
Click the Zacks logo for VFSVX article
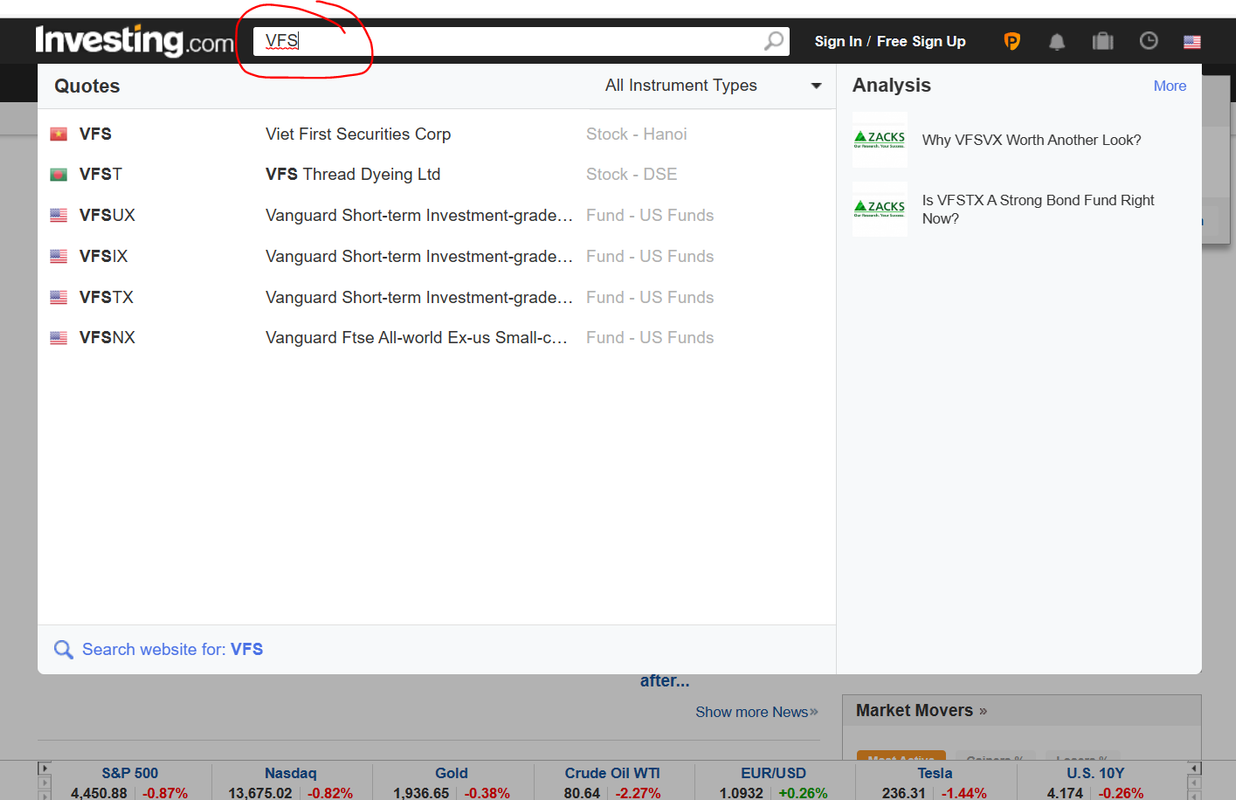880,140
